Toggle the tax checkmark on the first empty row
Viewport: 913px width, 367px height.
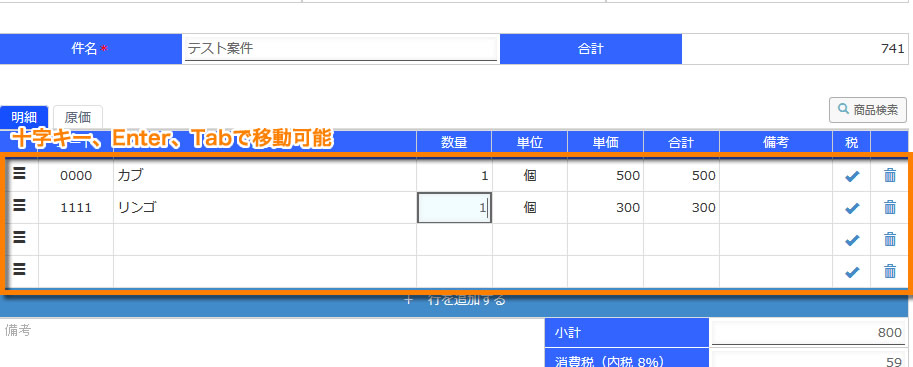pos(852,240)
